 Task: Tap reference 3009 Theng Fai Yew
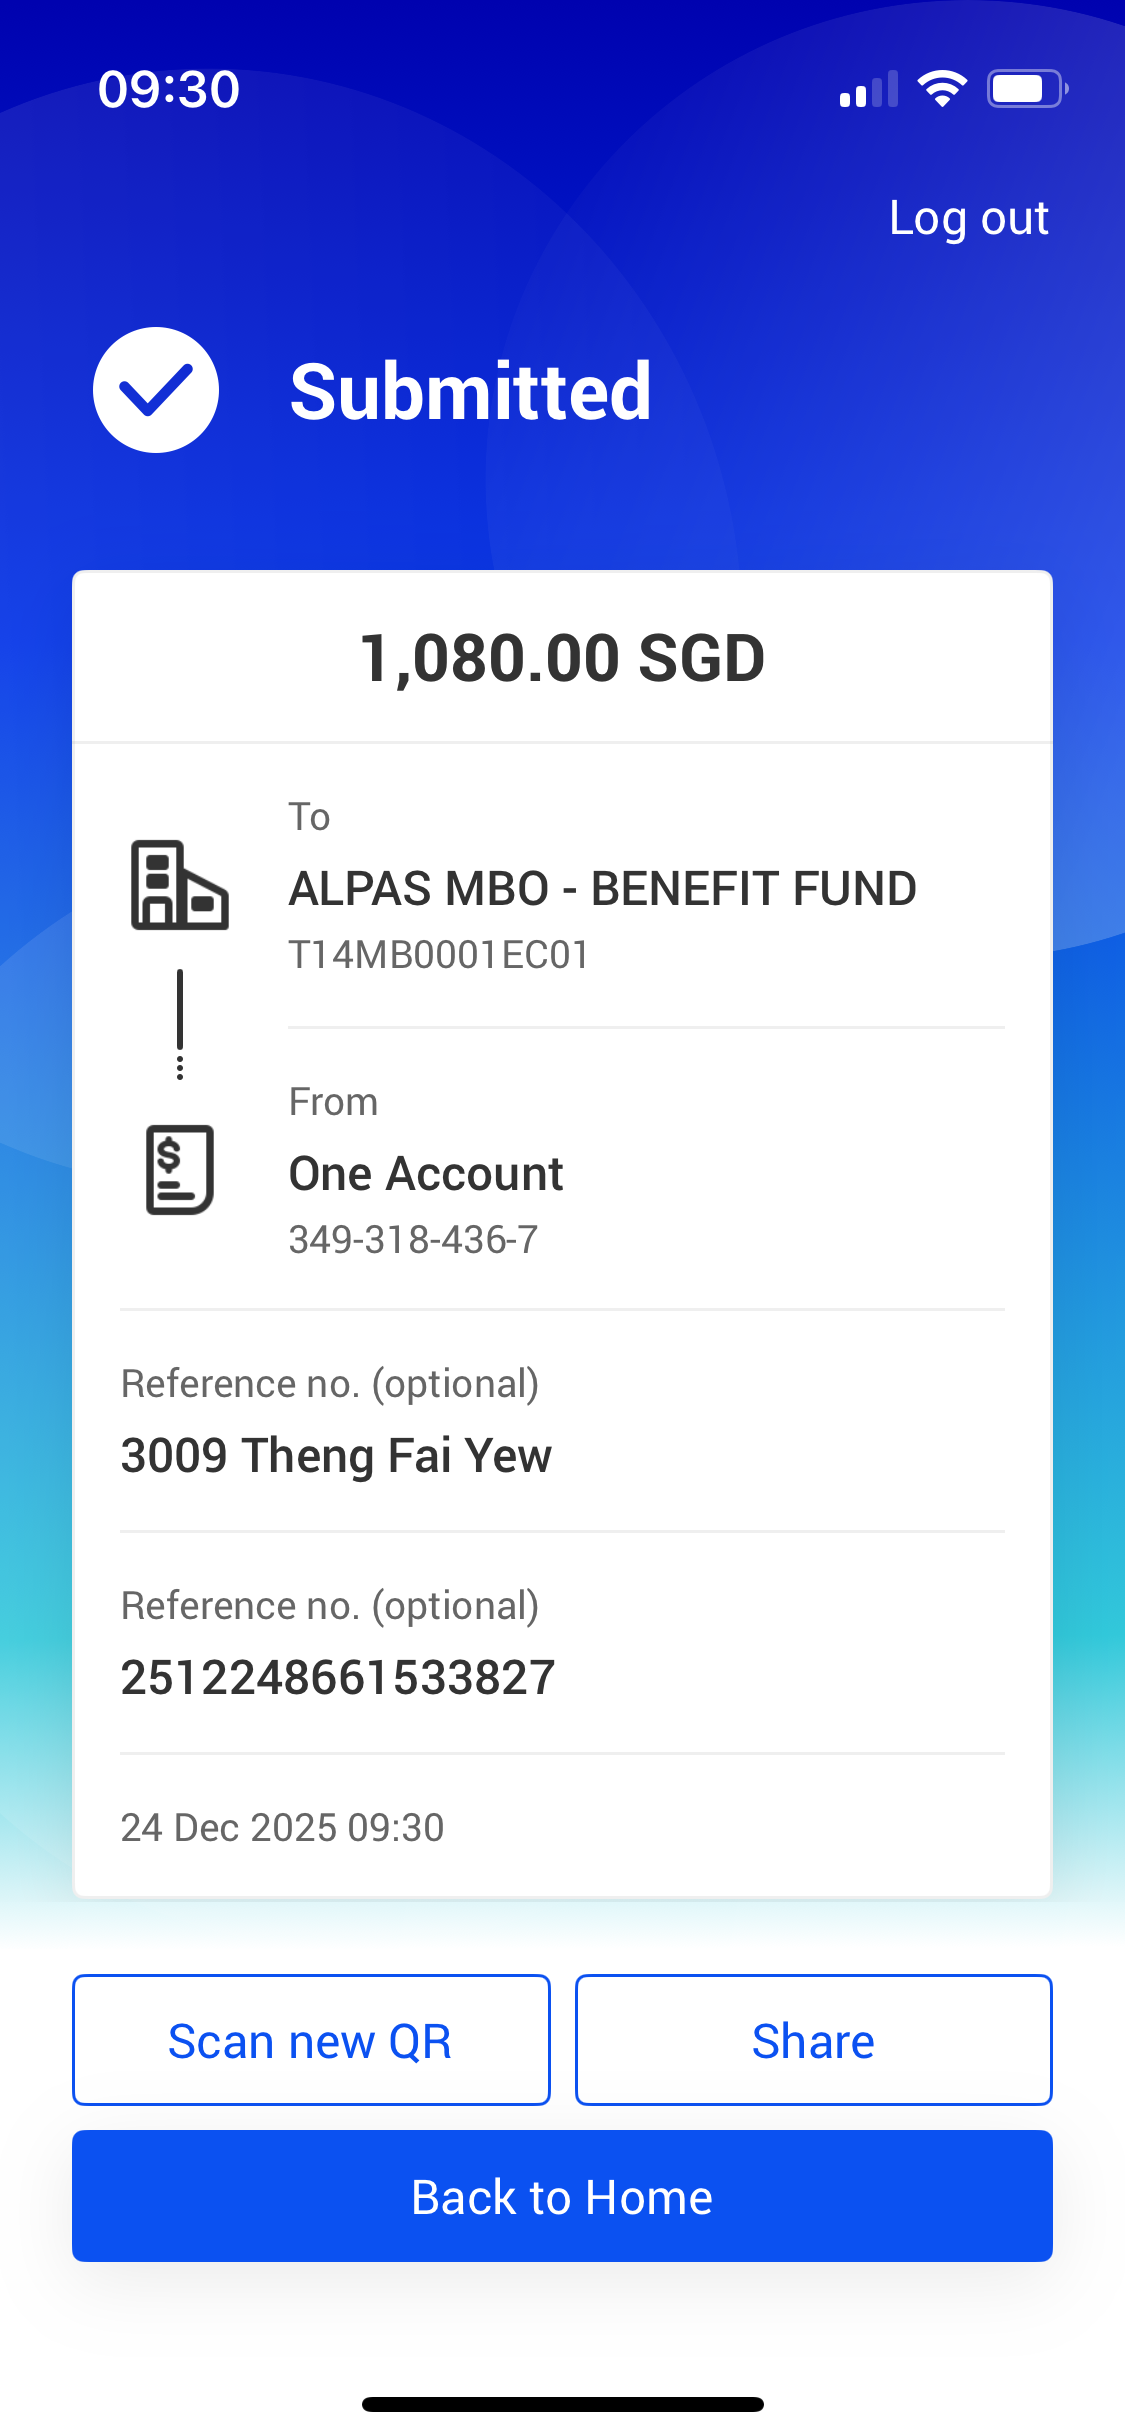click(336, 1456)
